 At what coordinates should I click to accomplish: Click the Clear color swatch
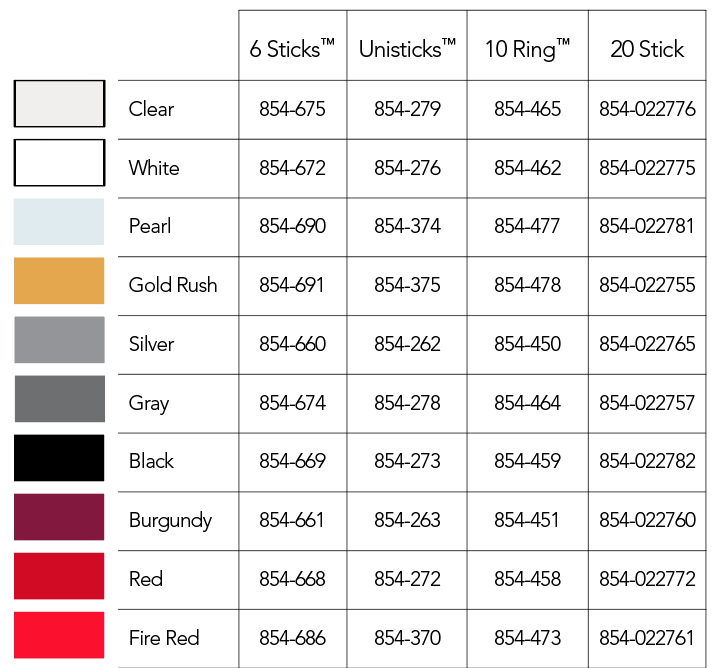(x=59, y=104)
